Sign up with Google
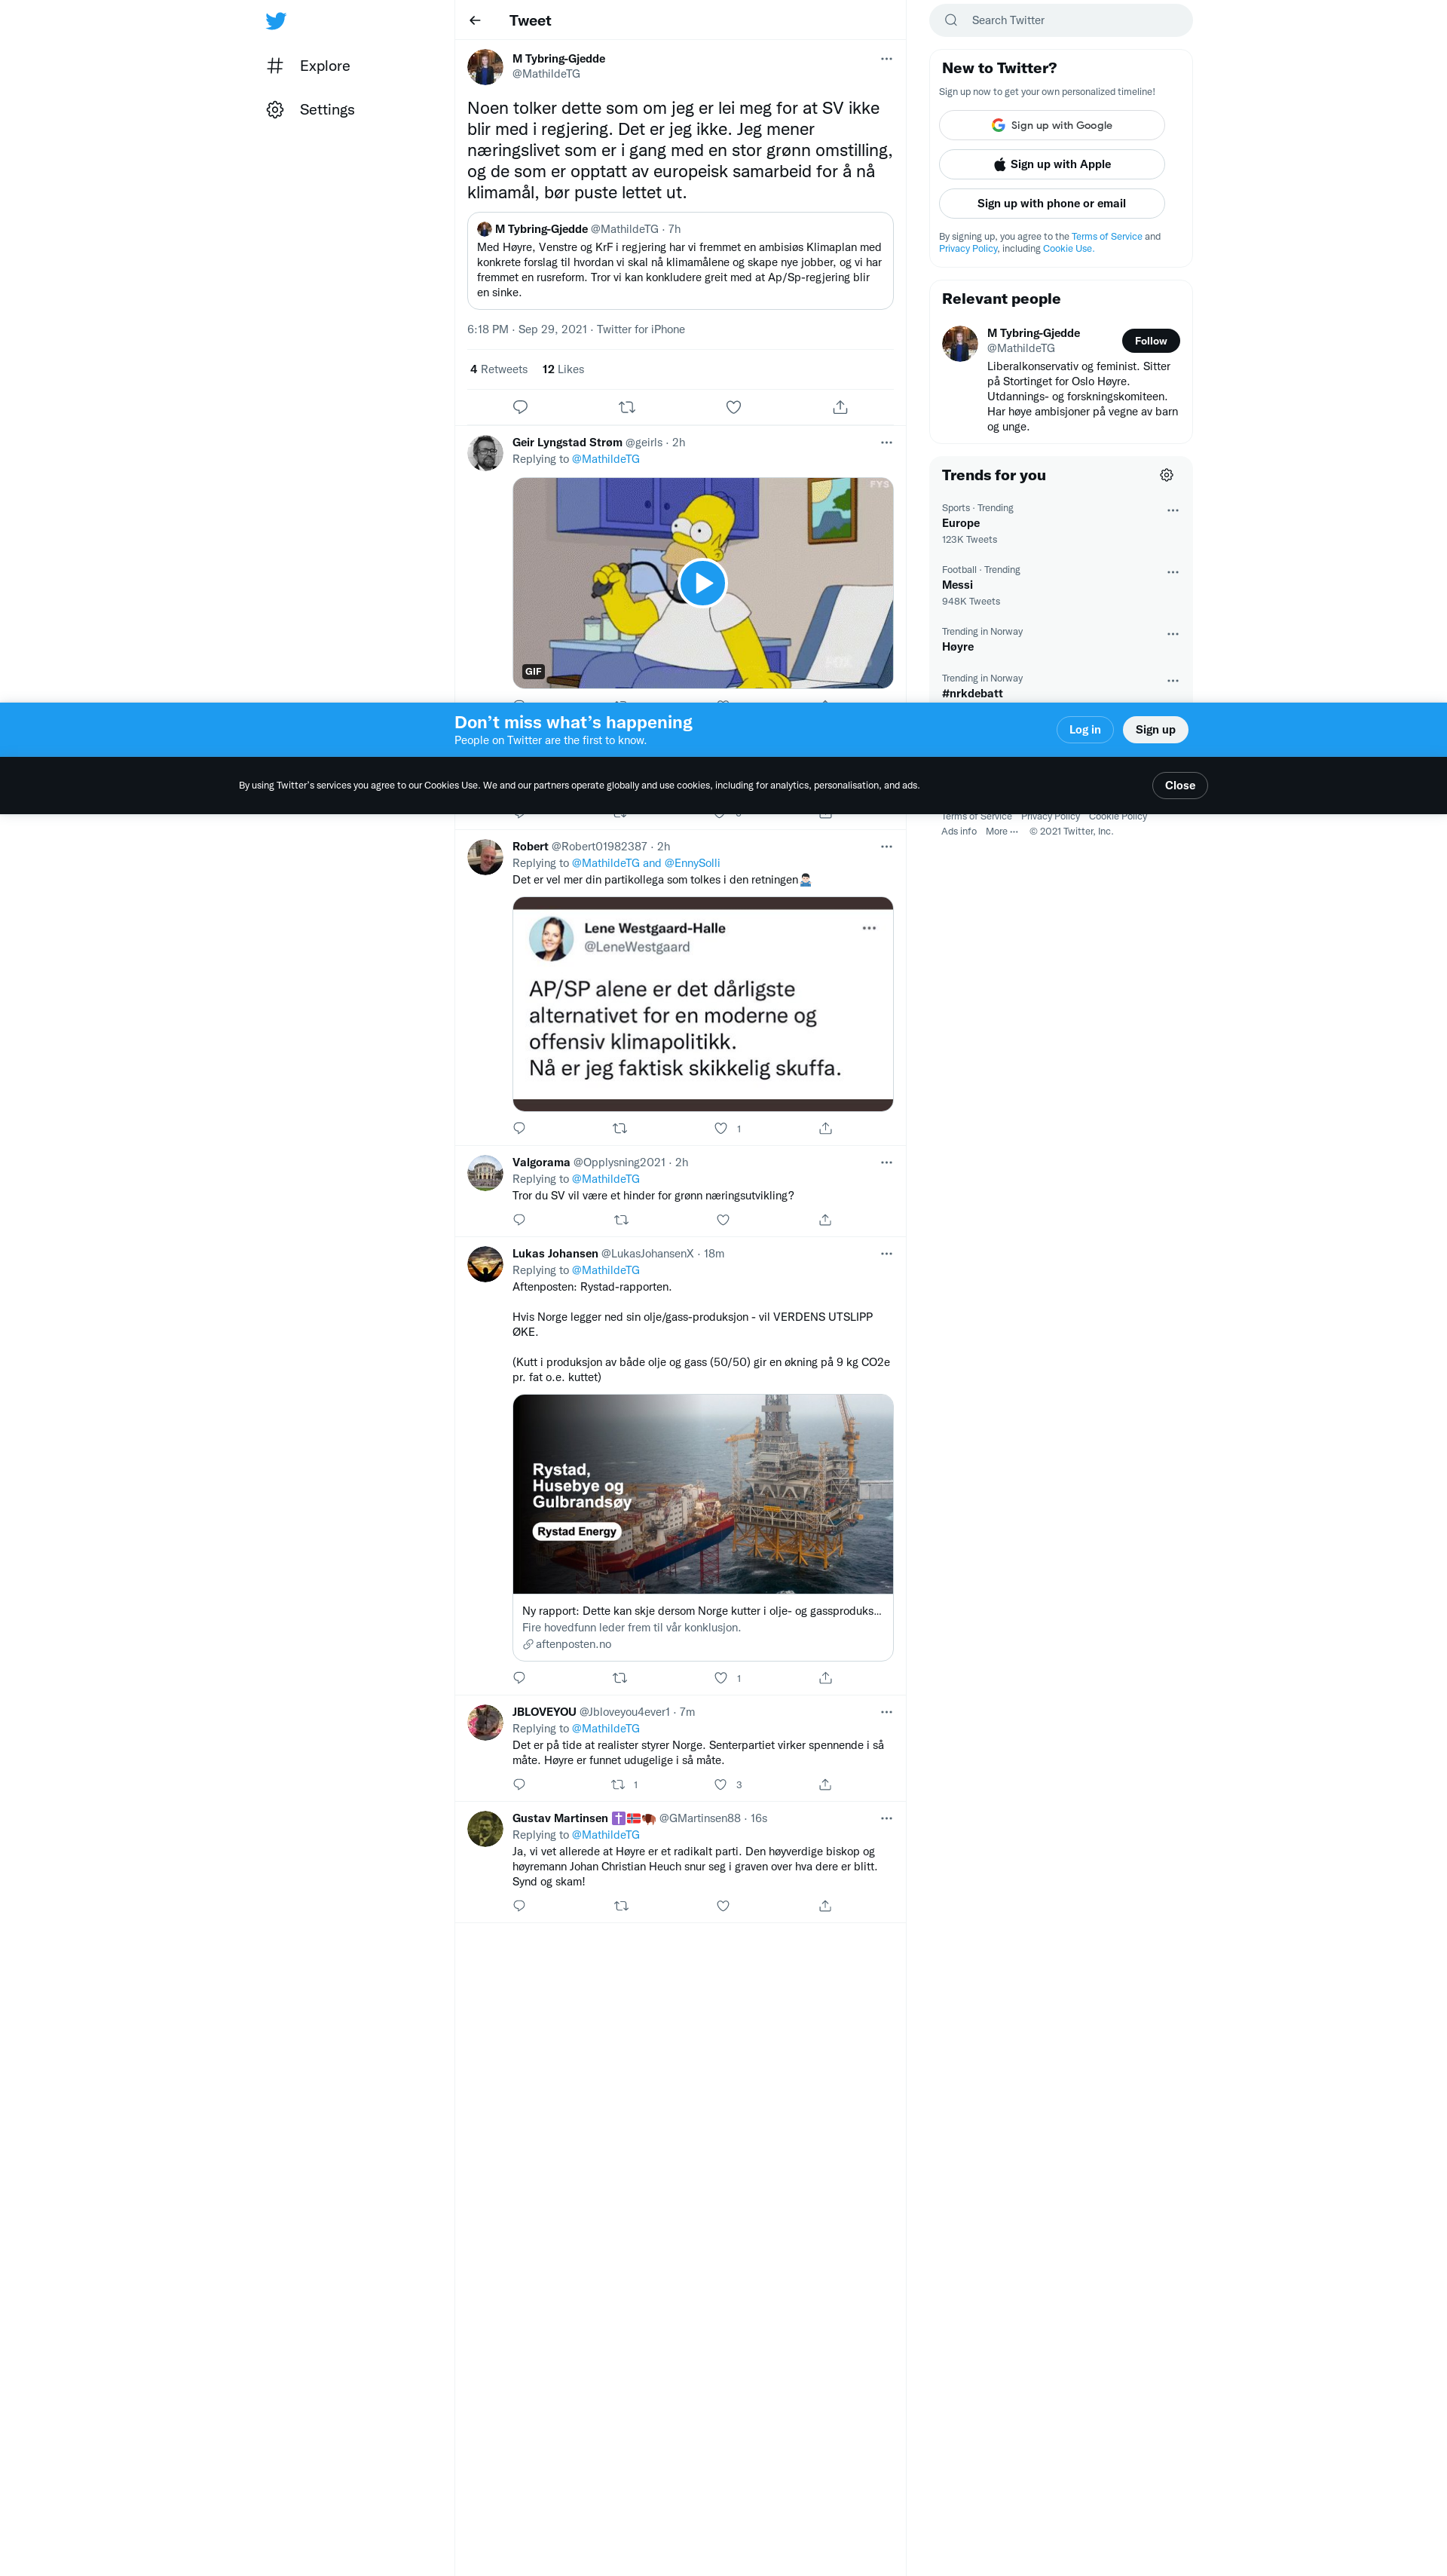This screenshot has height=2576, width=1447. coord(1051,125)
